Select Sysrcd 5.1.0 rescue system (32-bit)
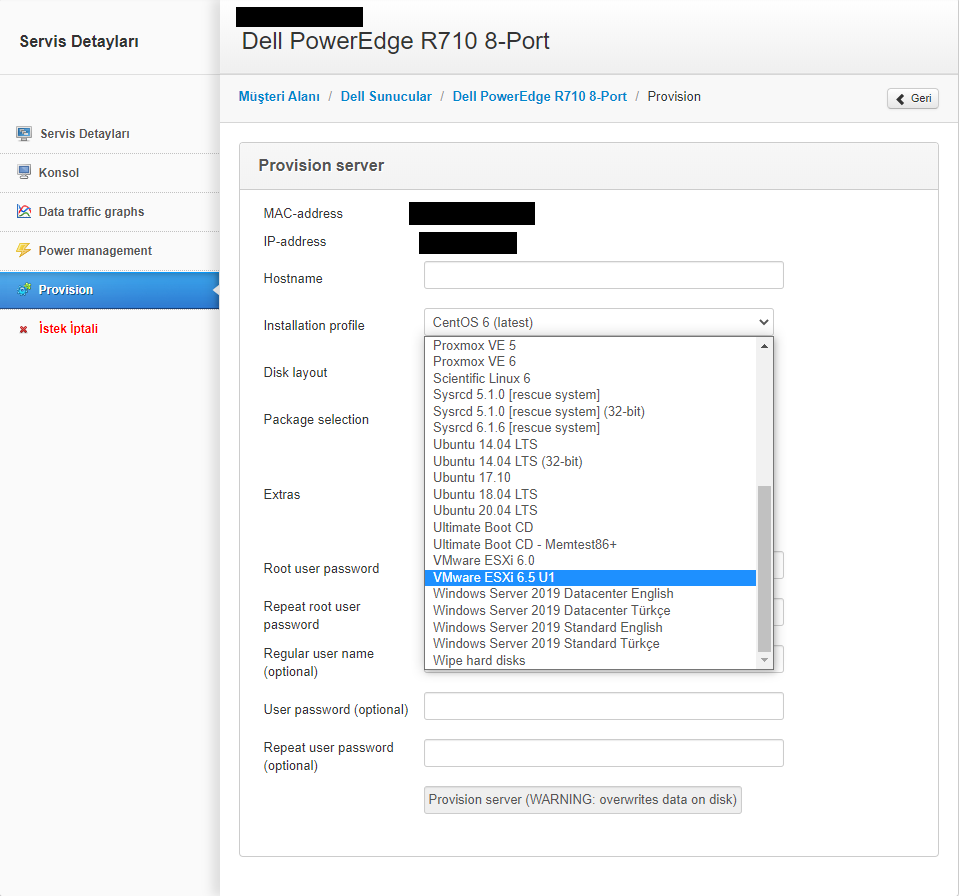Image resolution: width=959 pixels, height=896 pixels. tap(590, 411)
